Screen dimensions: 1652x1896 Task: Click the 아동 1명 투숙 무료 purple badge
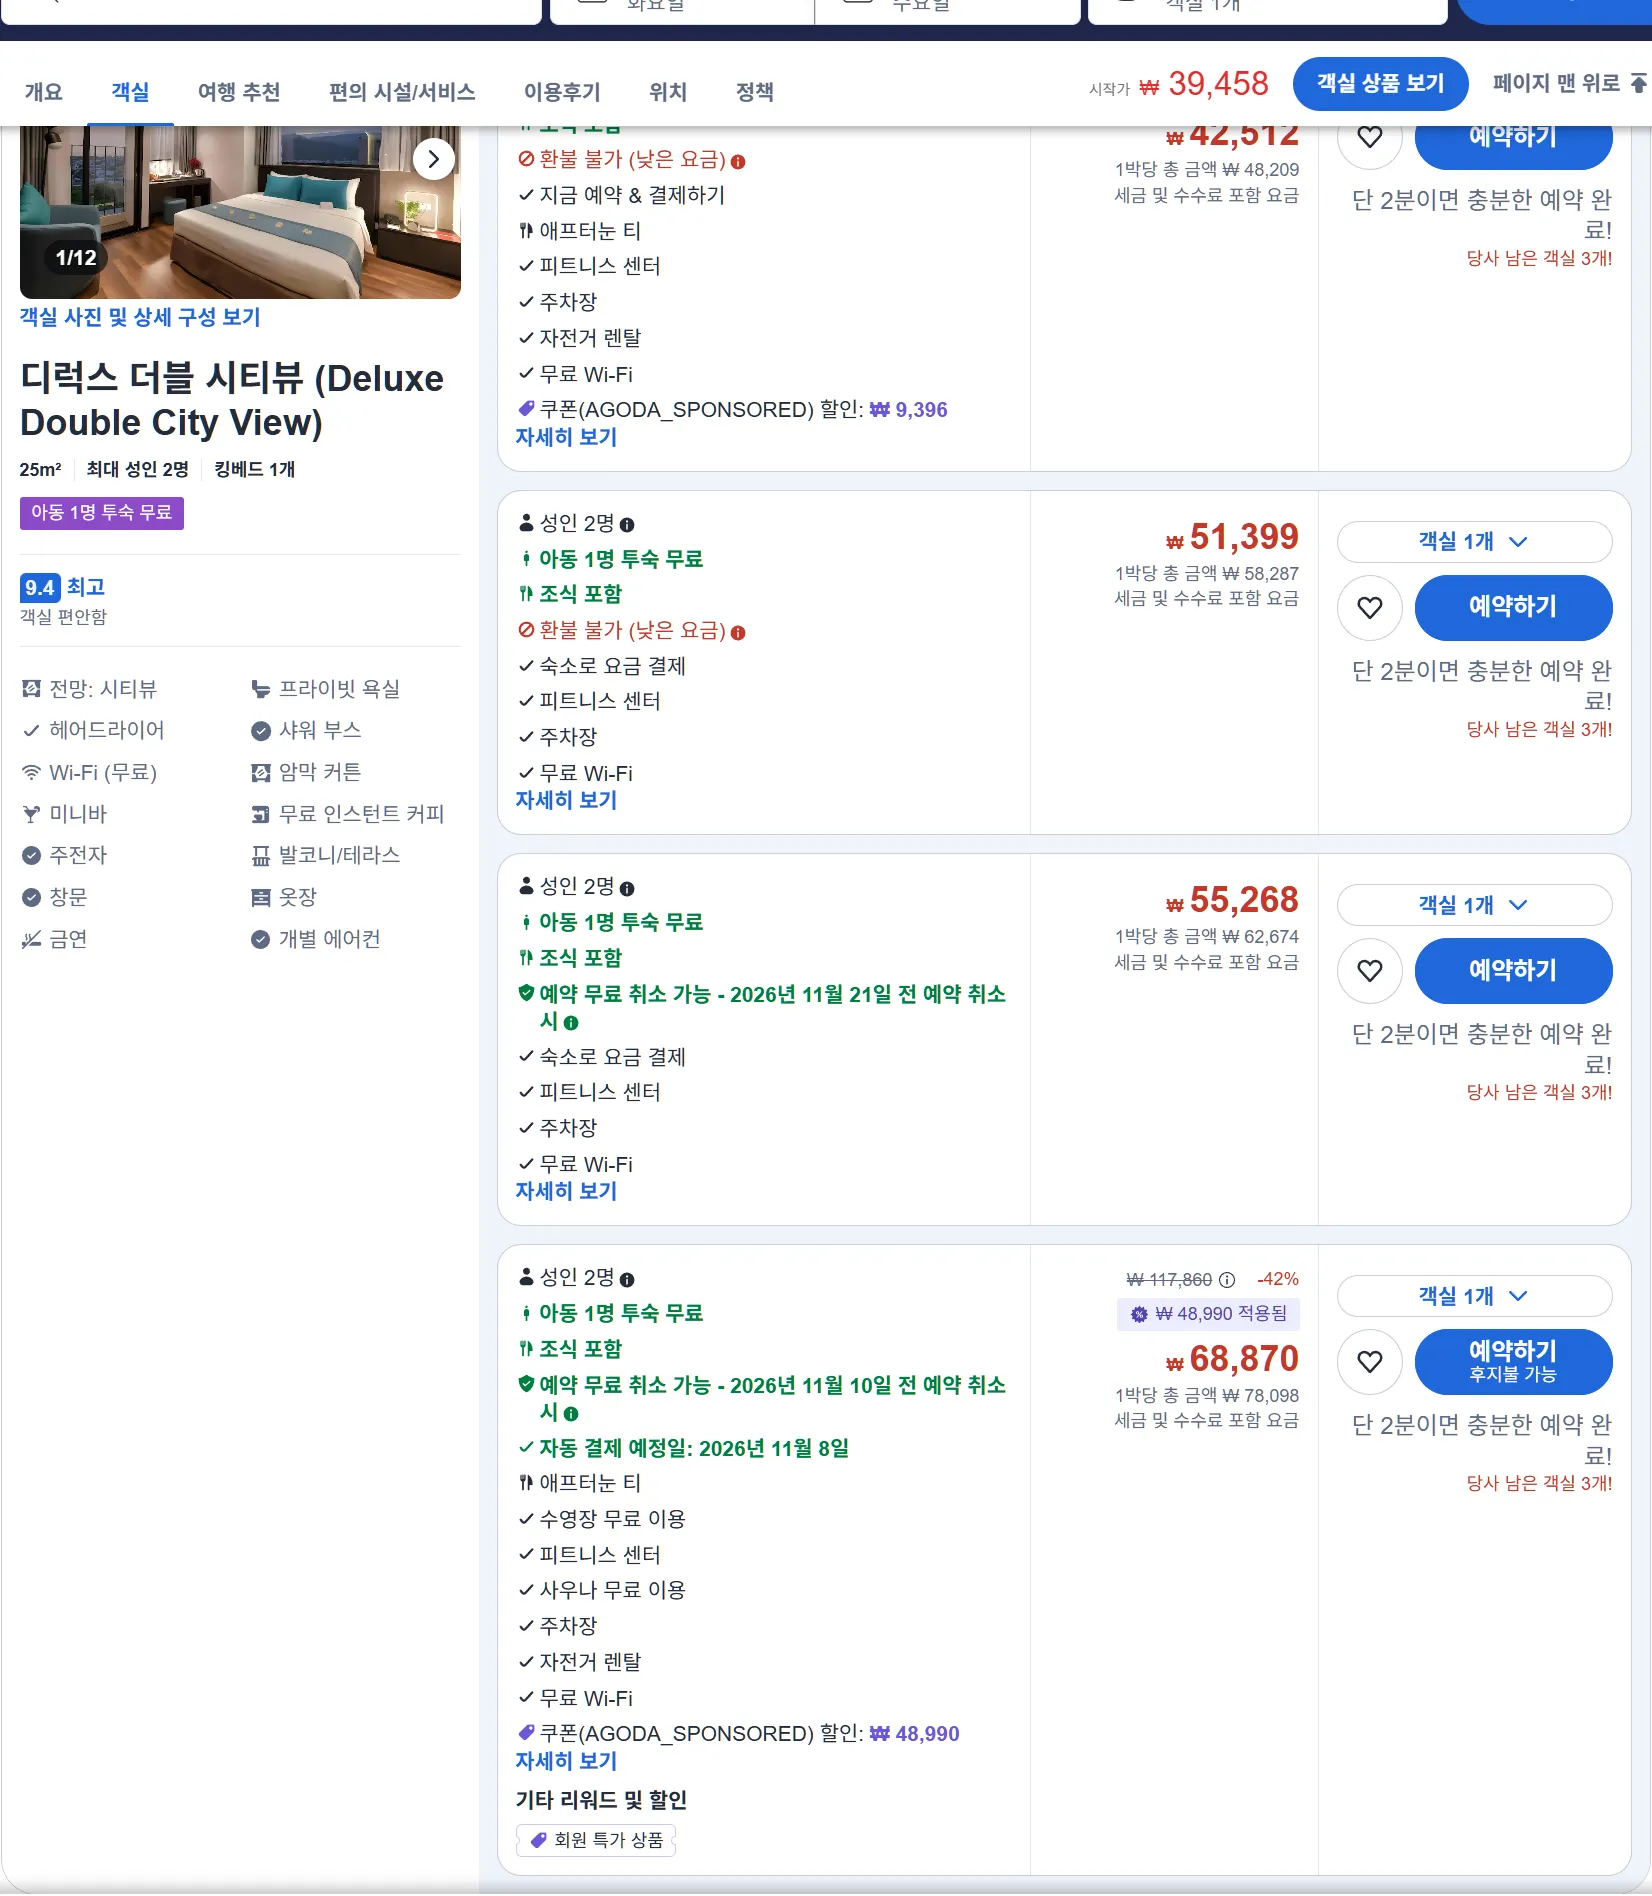pos(102,513)
